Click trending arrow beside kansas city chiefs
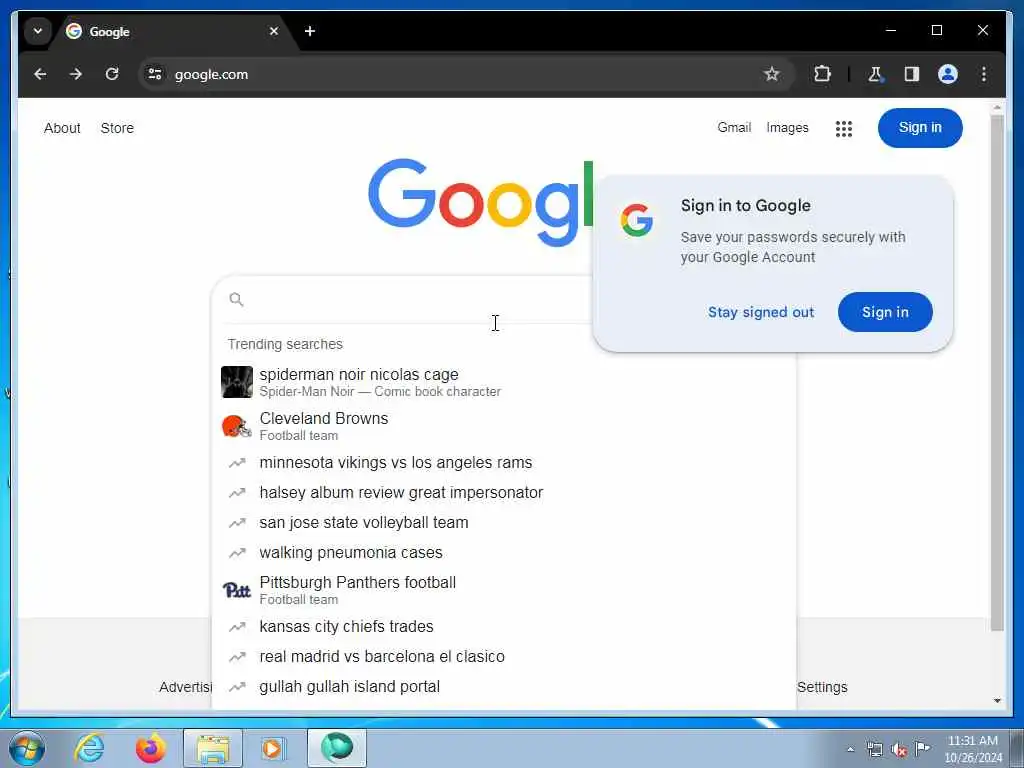 click(236, 627)
